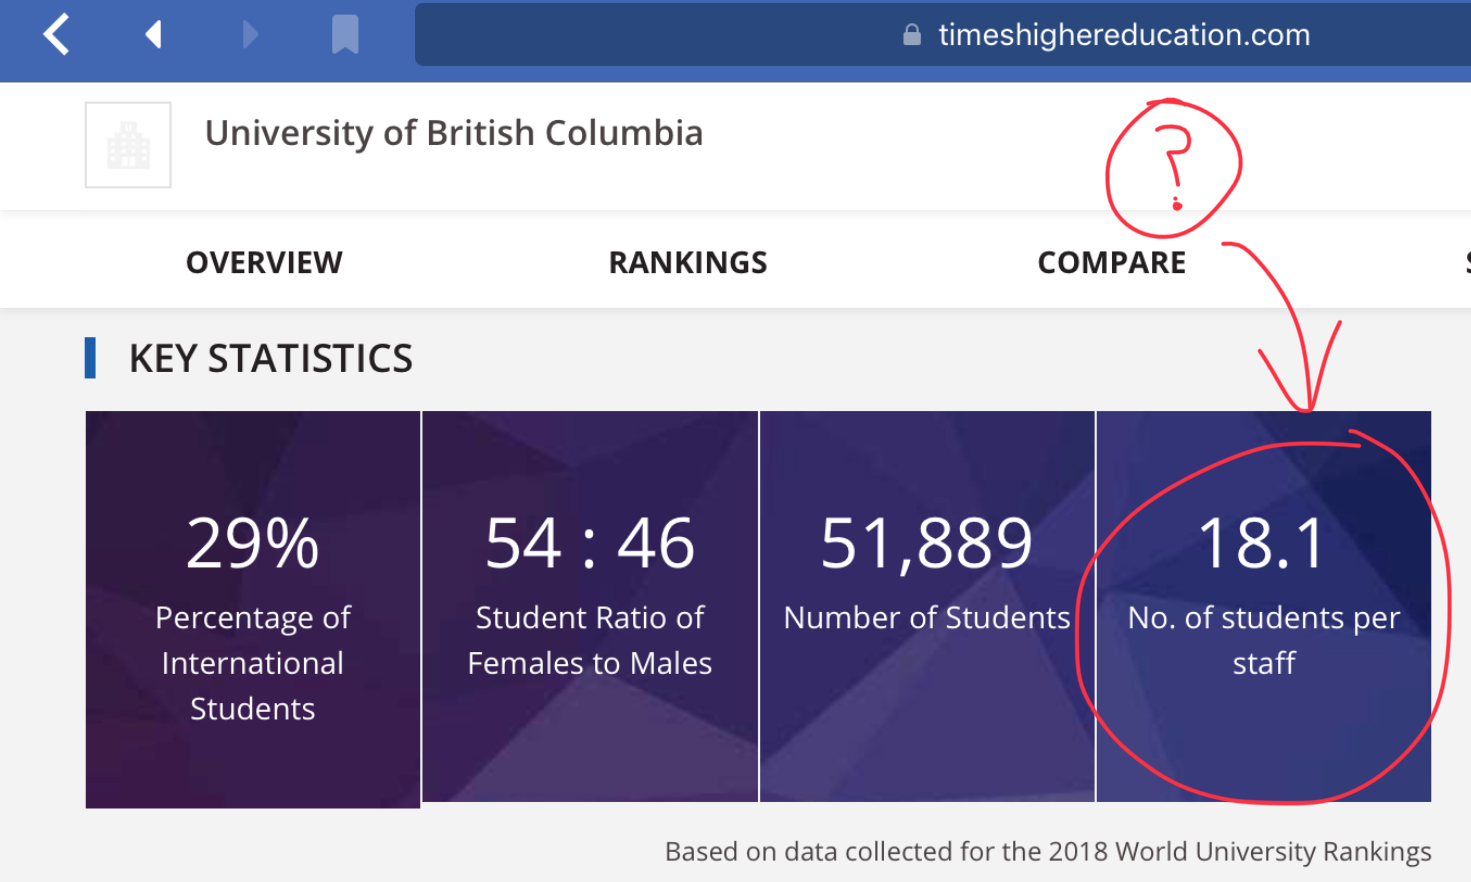This screenshot has width=1471, height=882.
Task: Click the hand-drawn red question mark
Action: (x=1176, y=165)
